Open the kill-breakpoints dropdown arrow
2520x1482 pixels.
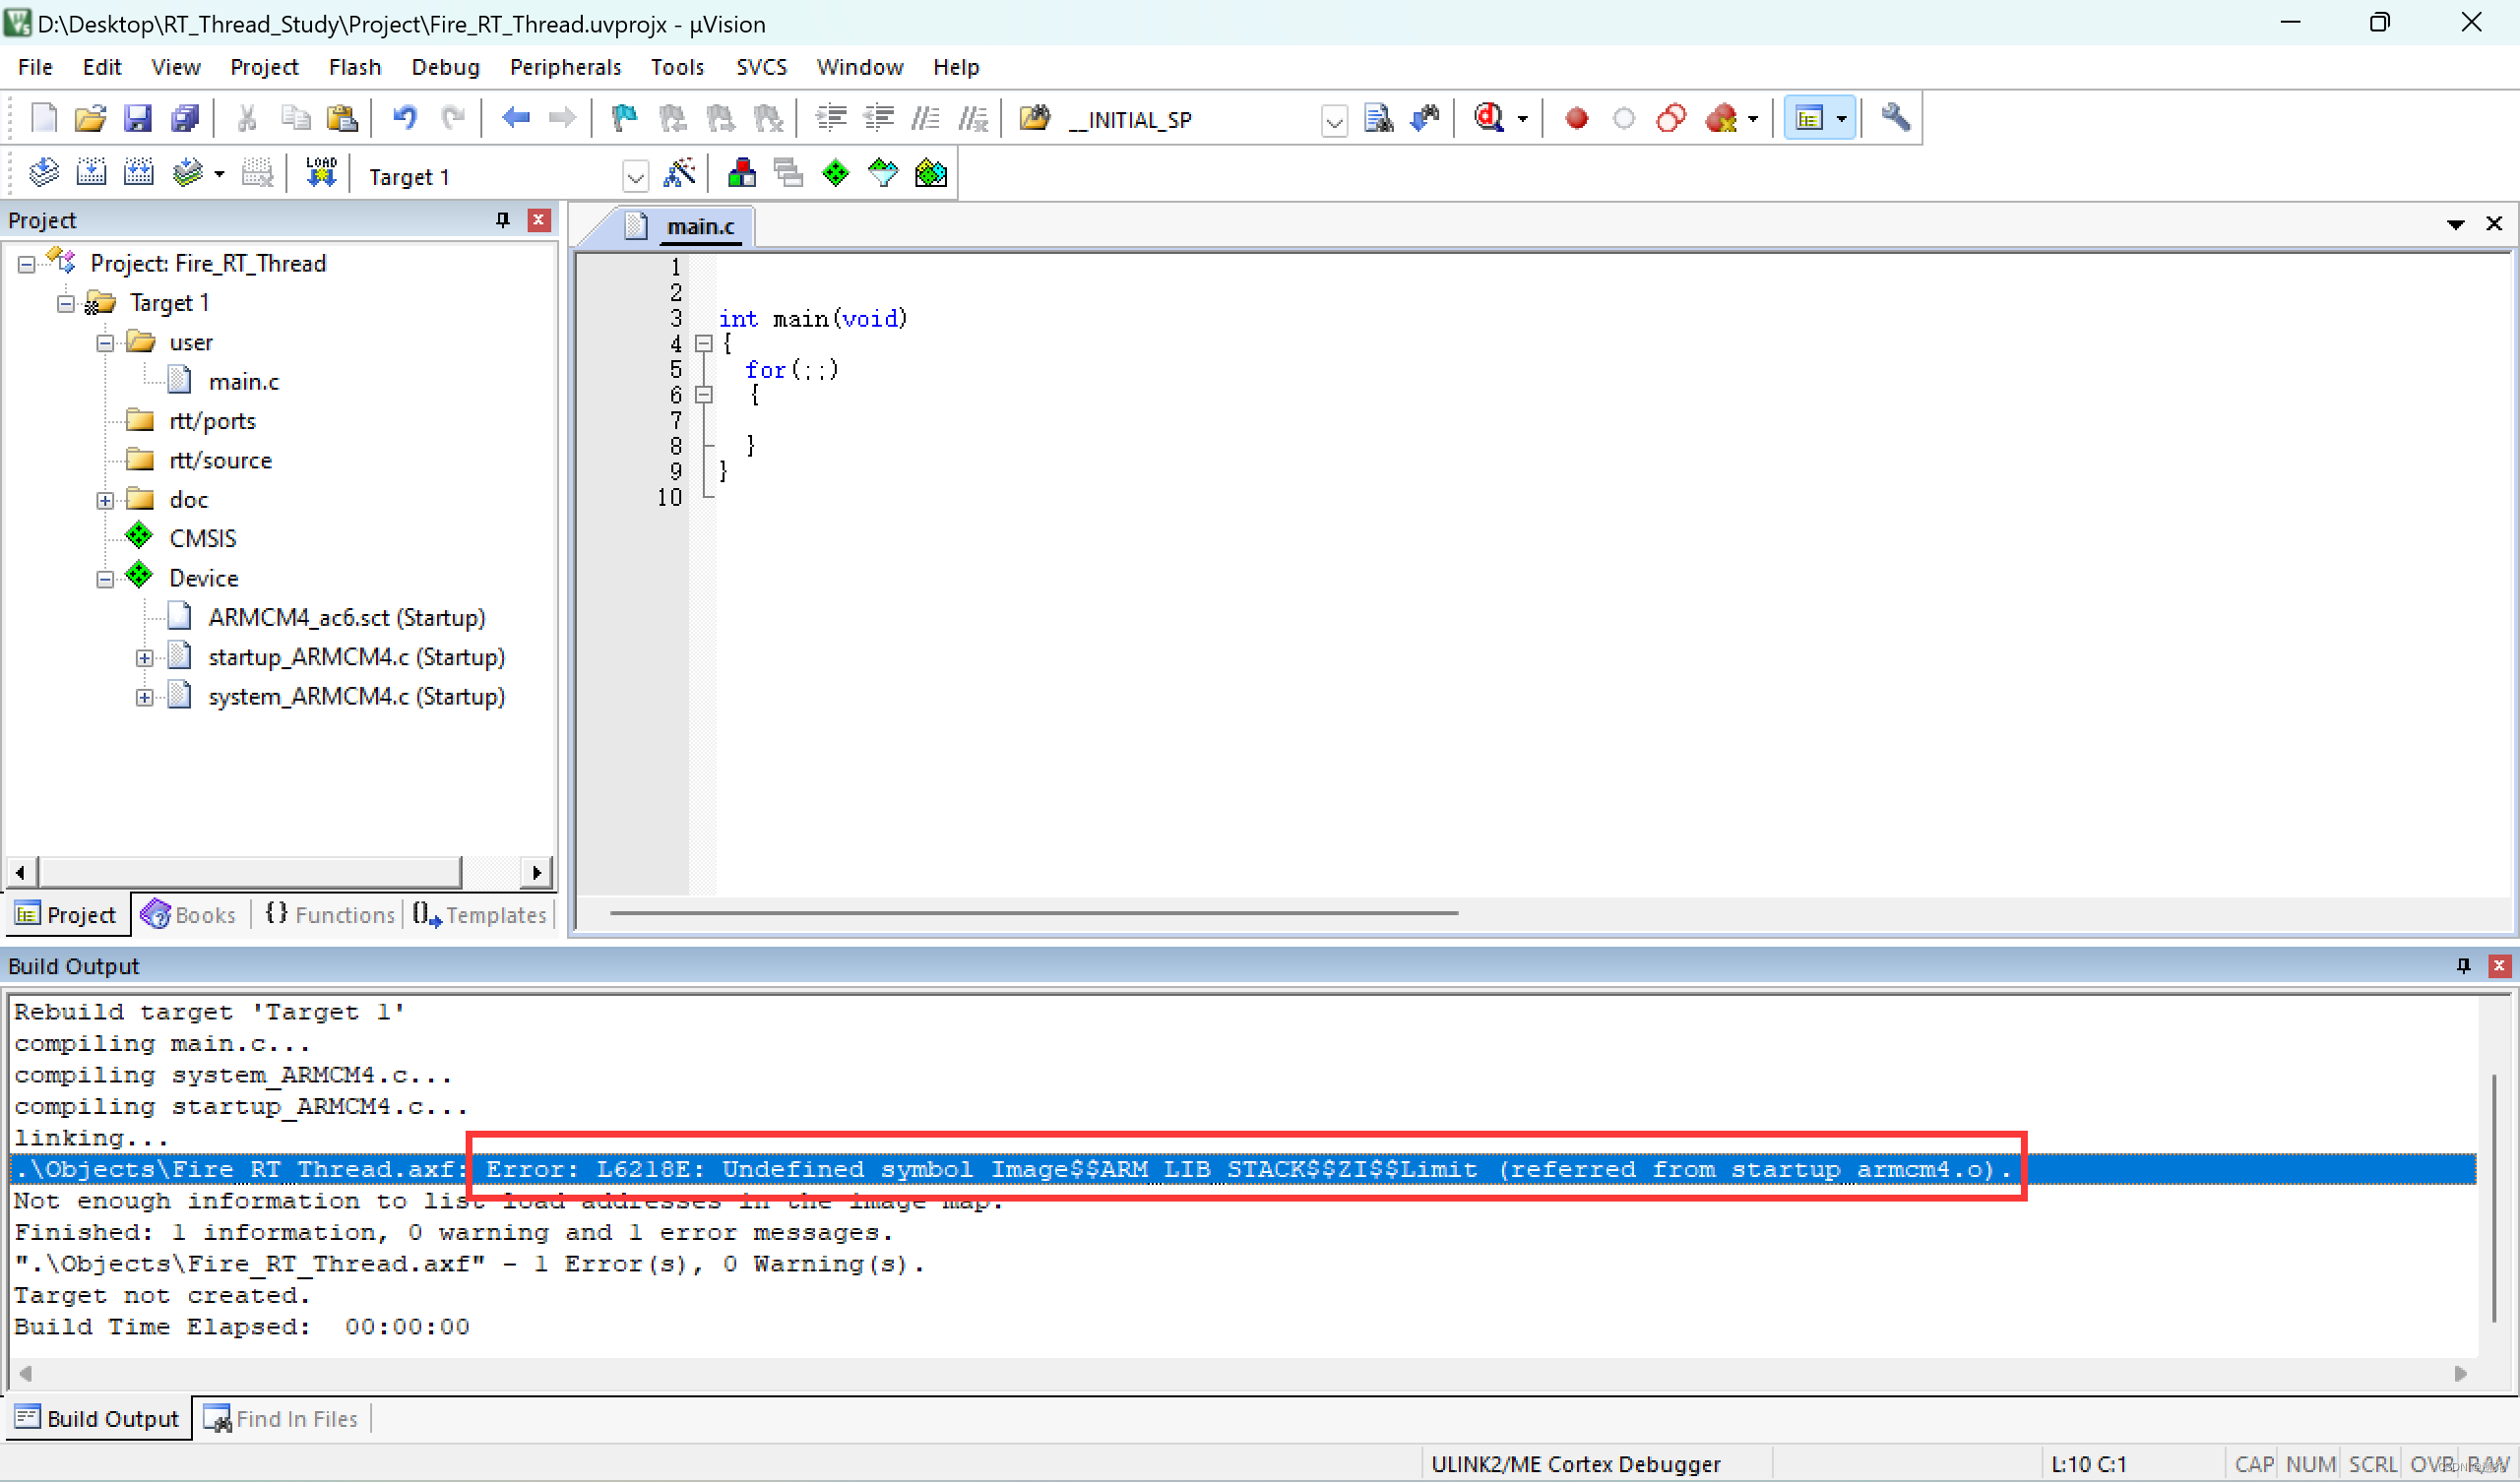pos(1753,120)
